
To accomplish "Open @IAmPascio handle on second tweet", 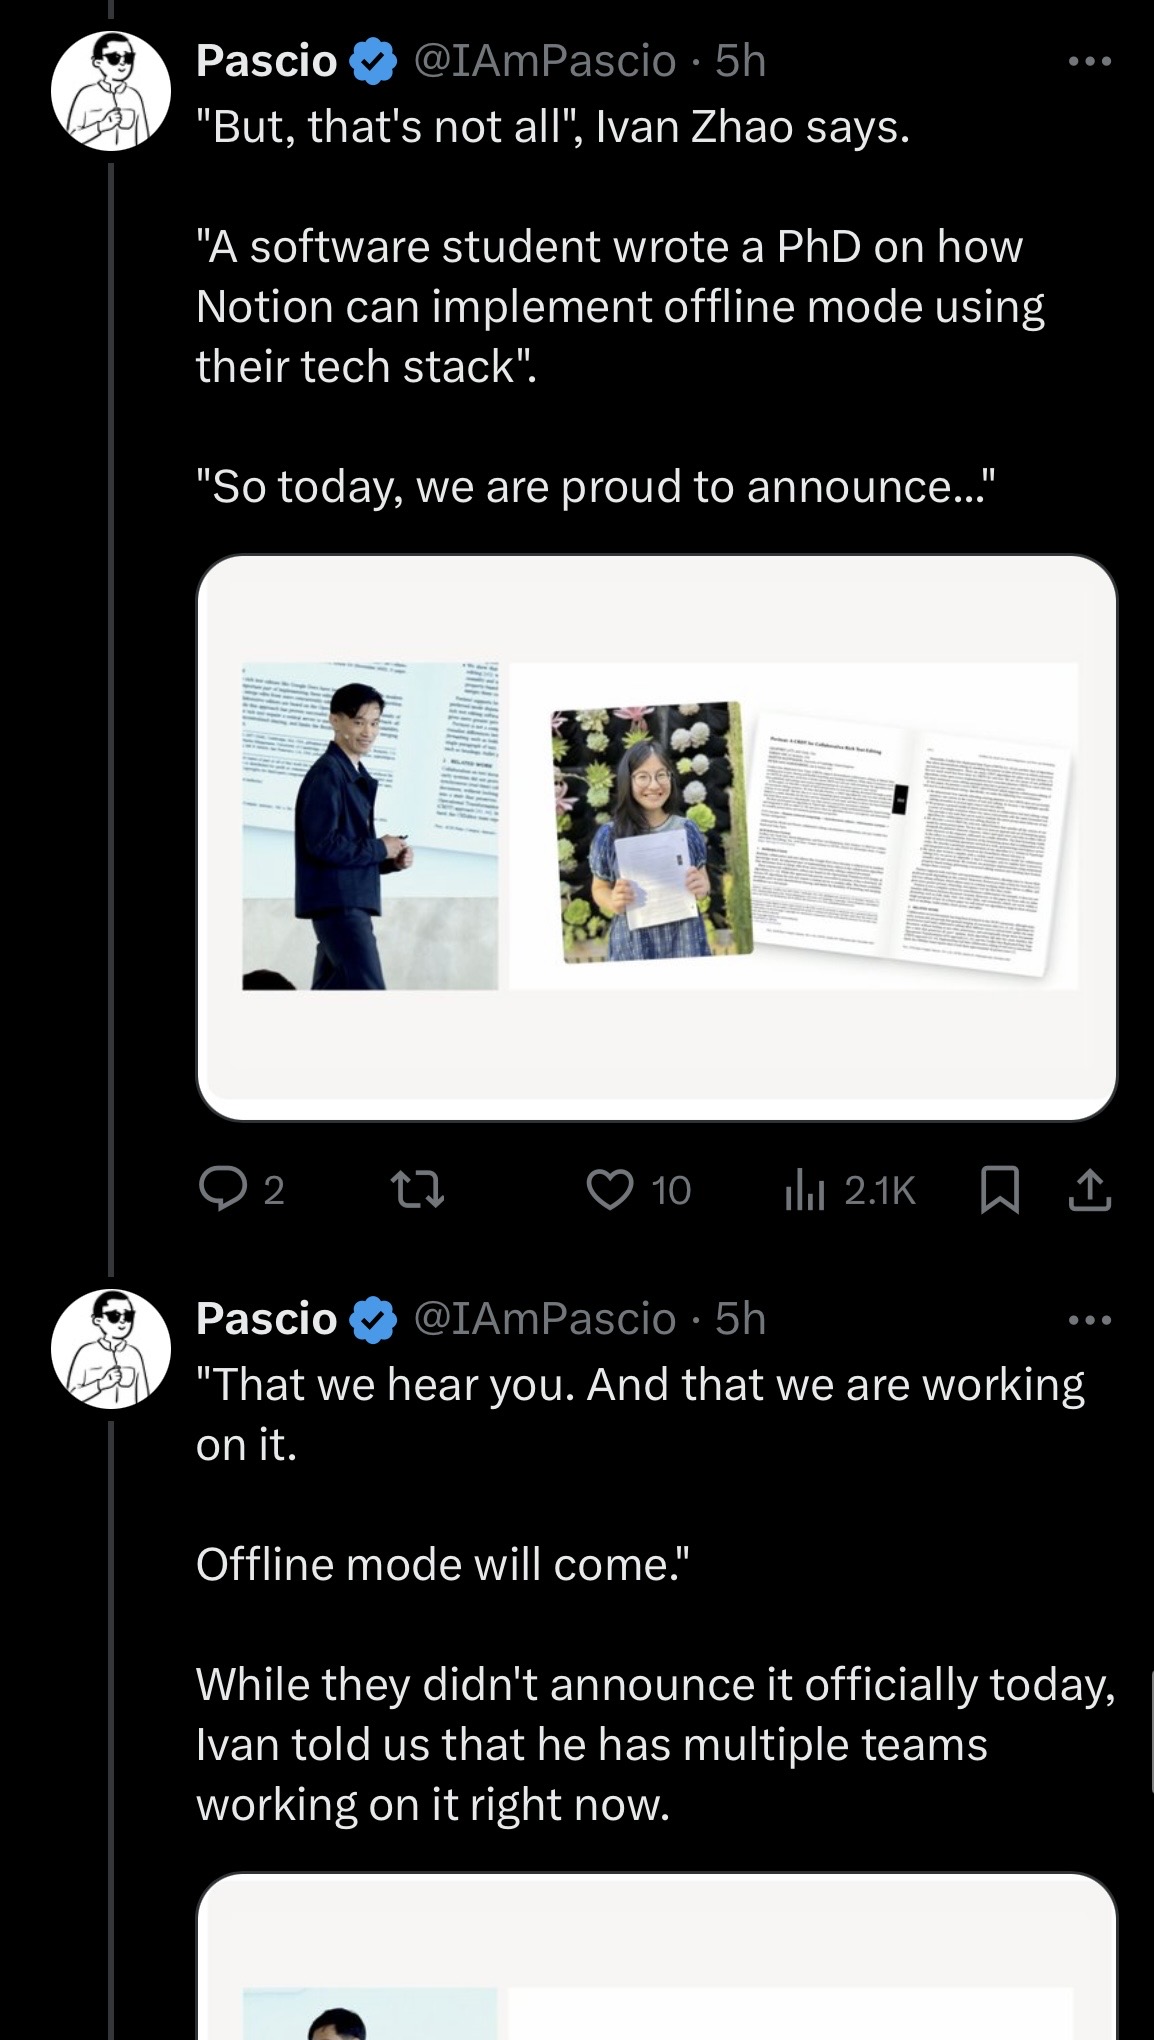I will (544, 1320).
